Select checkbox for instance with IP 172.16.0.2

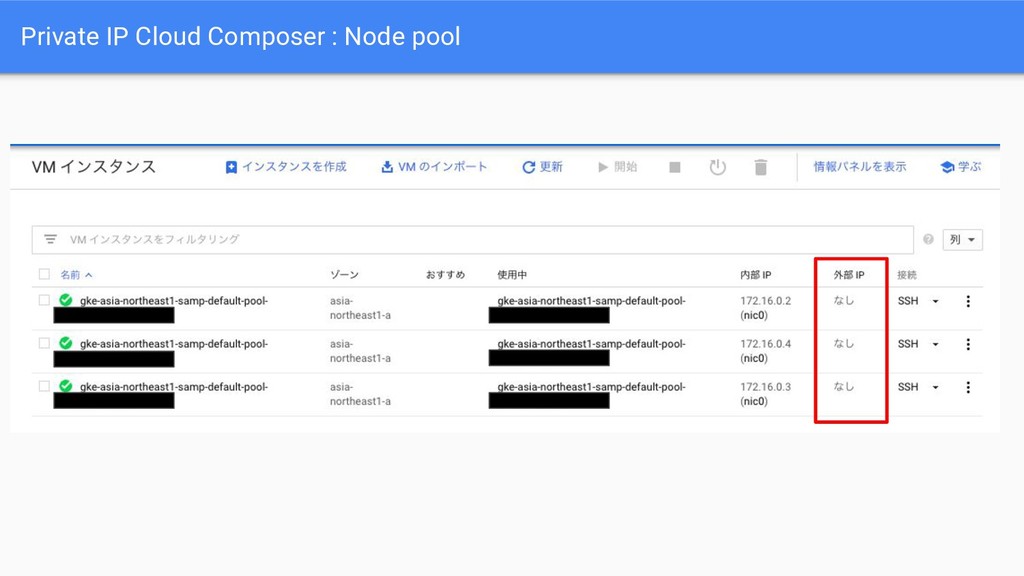[x=44, y=300]
